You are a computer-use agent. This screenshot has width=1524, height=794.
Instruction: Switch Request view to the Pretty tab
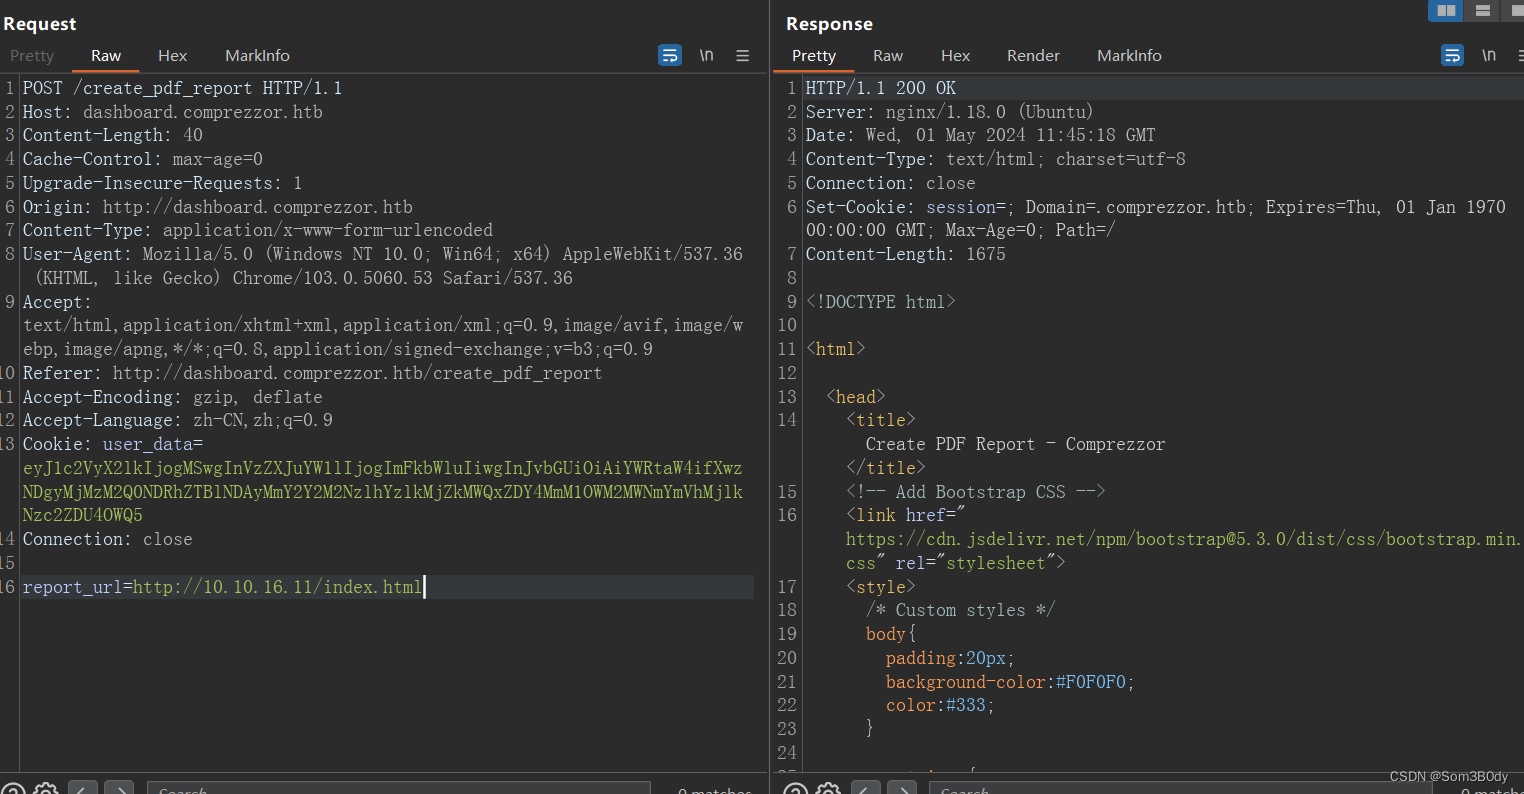32,55
